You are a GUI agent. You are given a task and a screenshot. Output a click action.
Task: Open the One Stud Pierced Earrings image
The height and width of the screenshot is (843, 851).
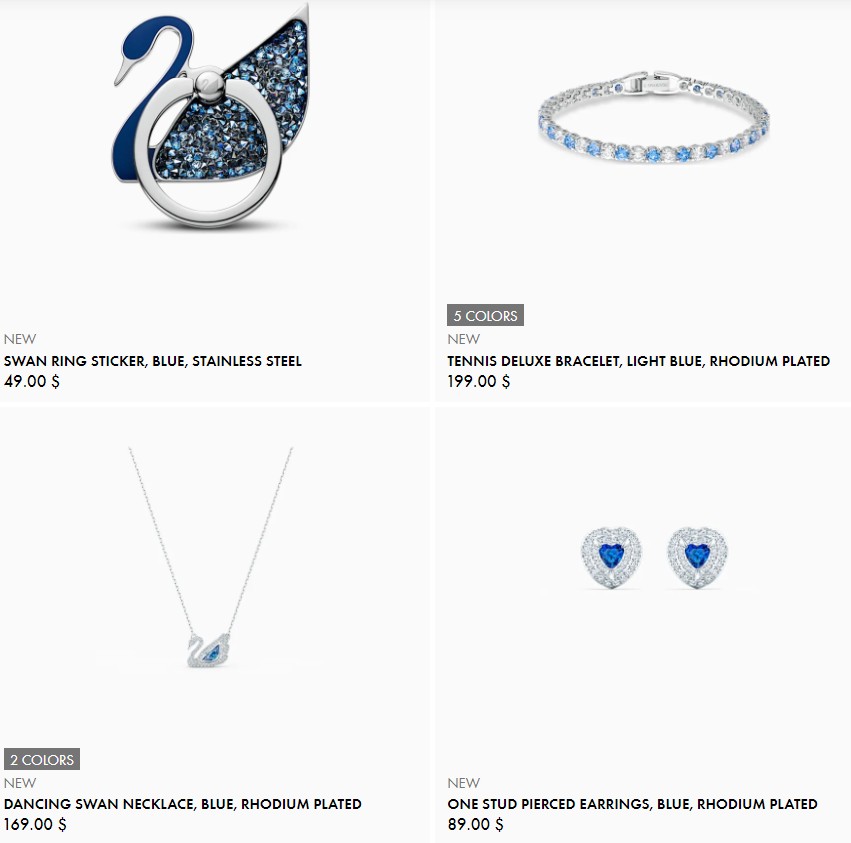tap(654, 557)
